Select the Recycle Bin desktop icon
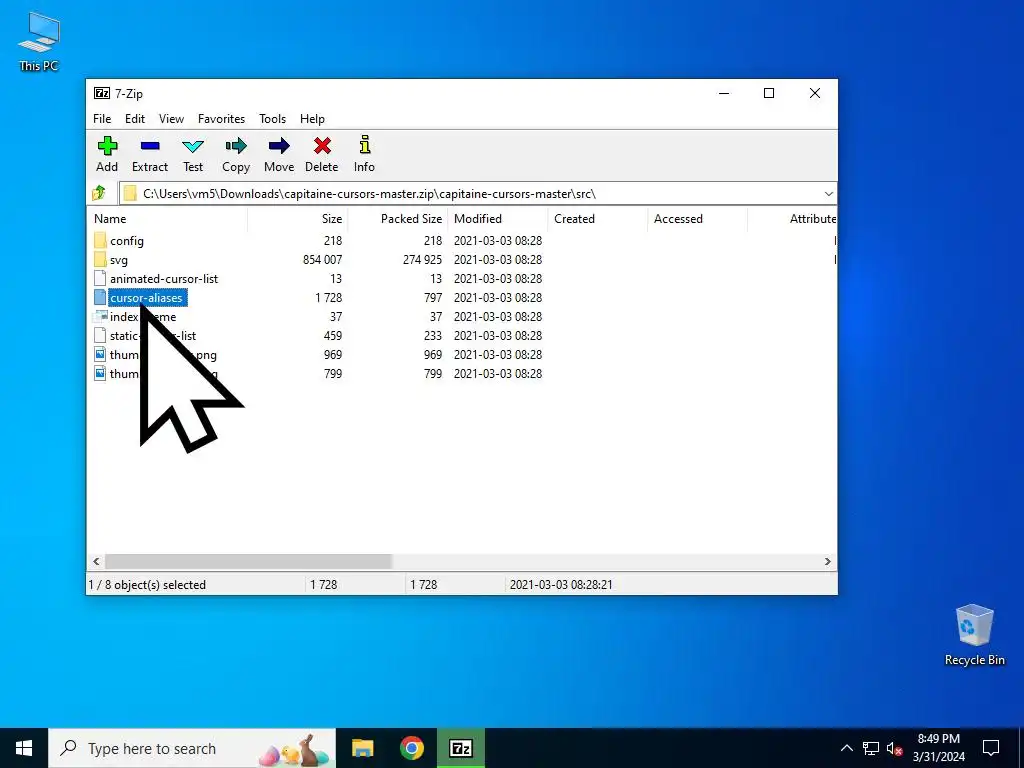 click(x=974, y=635)
